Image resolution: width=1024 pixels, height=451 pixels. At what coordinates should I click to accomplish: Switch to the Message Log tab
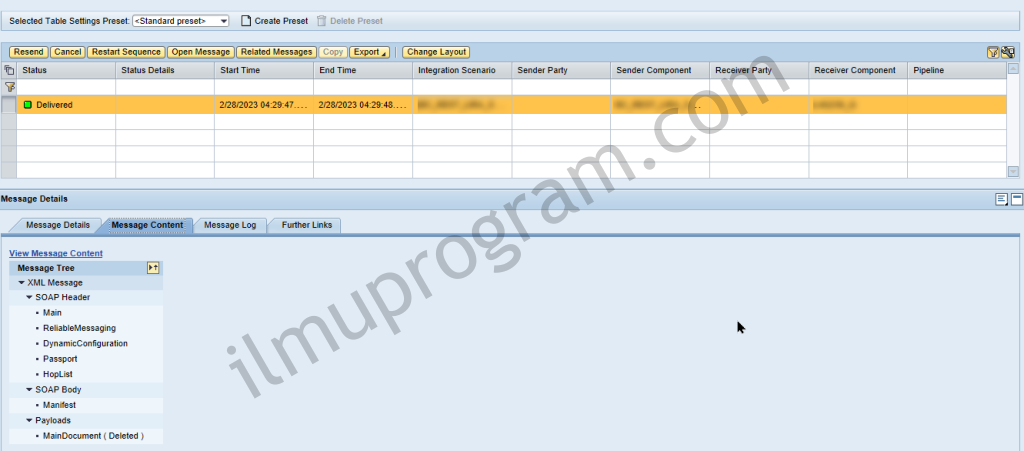[229, 225]
